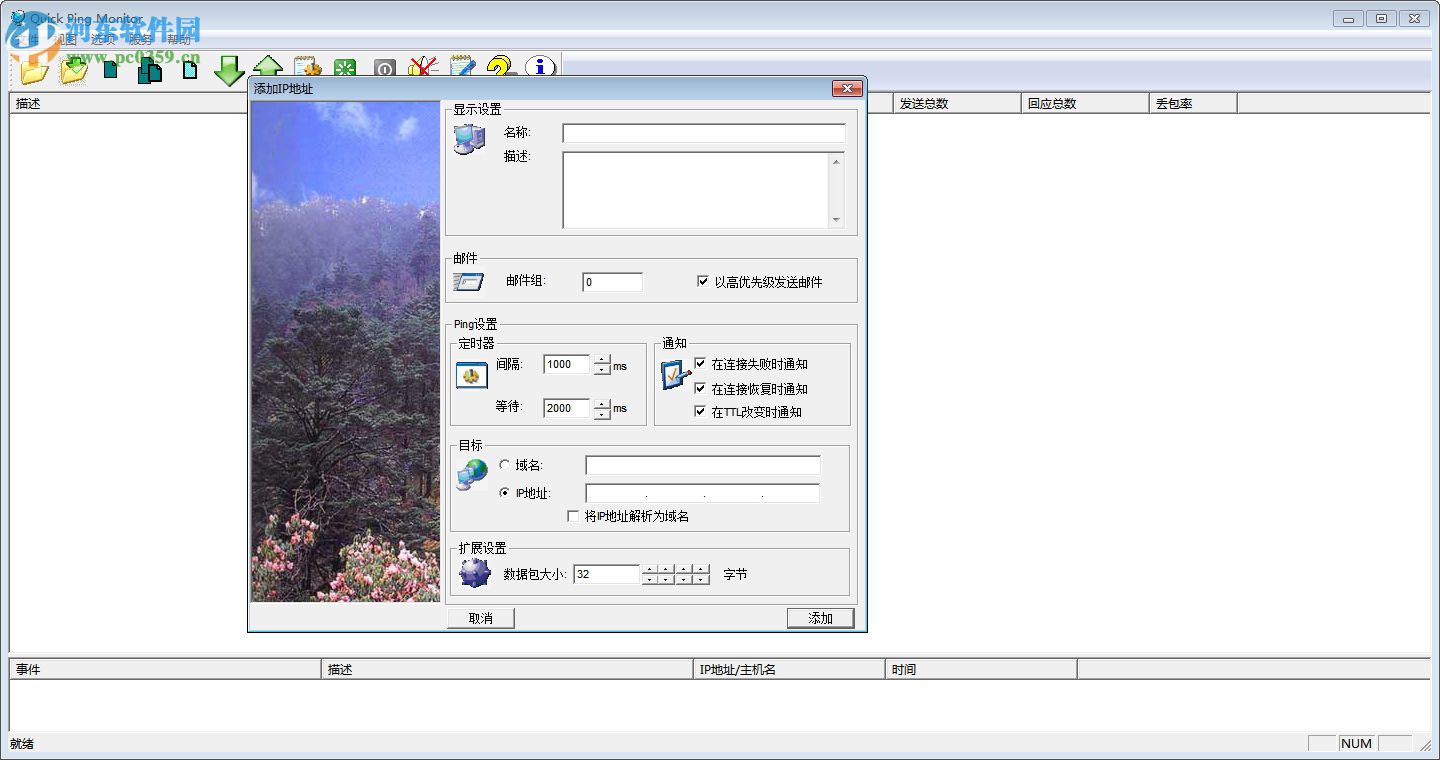This screenshot has width=1440, height=760.
Task: Click the yellow question-mark help icon
Action: coord(500,68)
